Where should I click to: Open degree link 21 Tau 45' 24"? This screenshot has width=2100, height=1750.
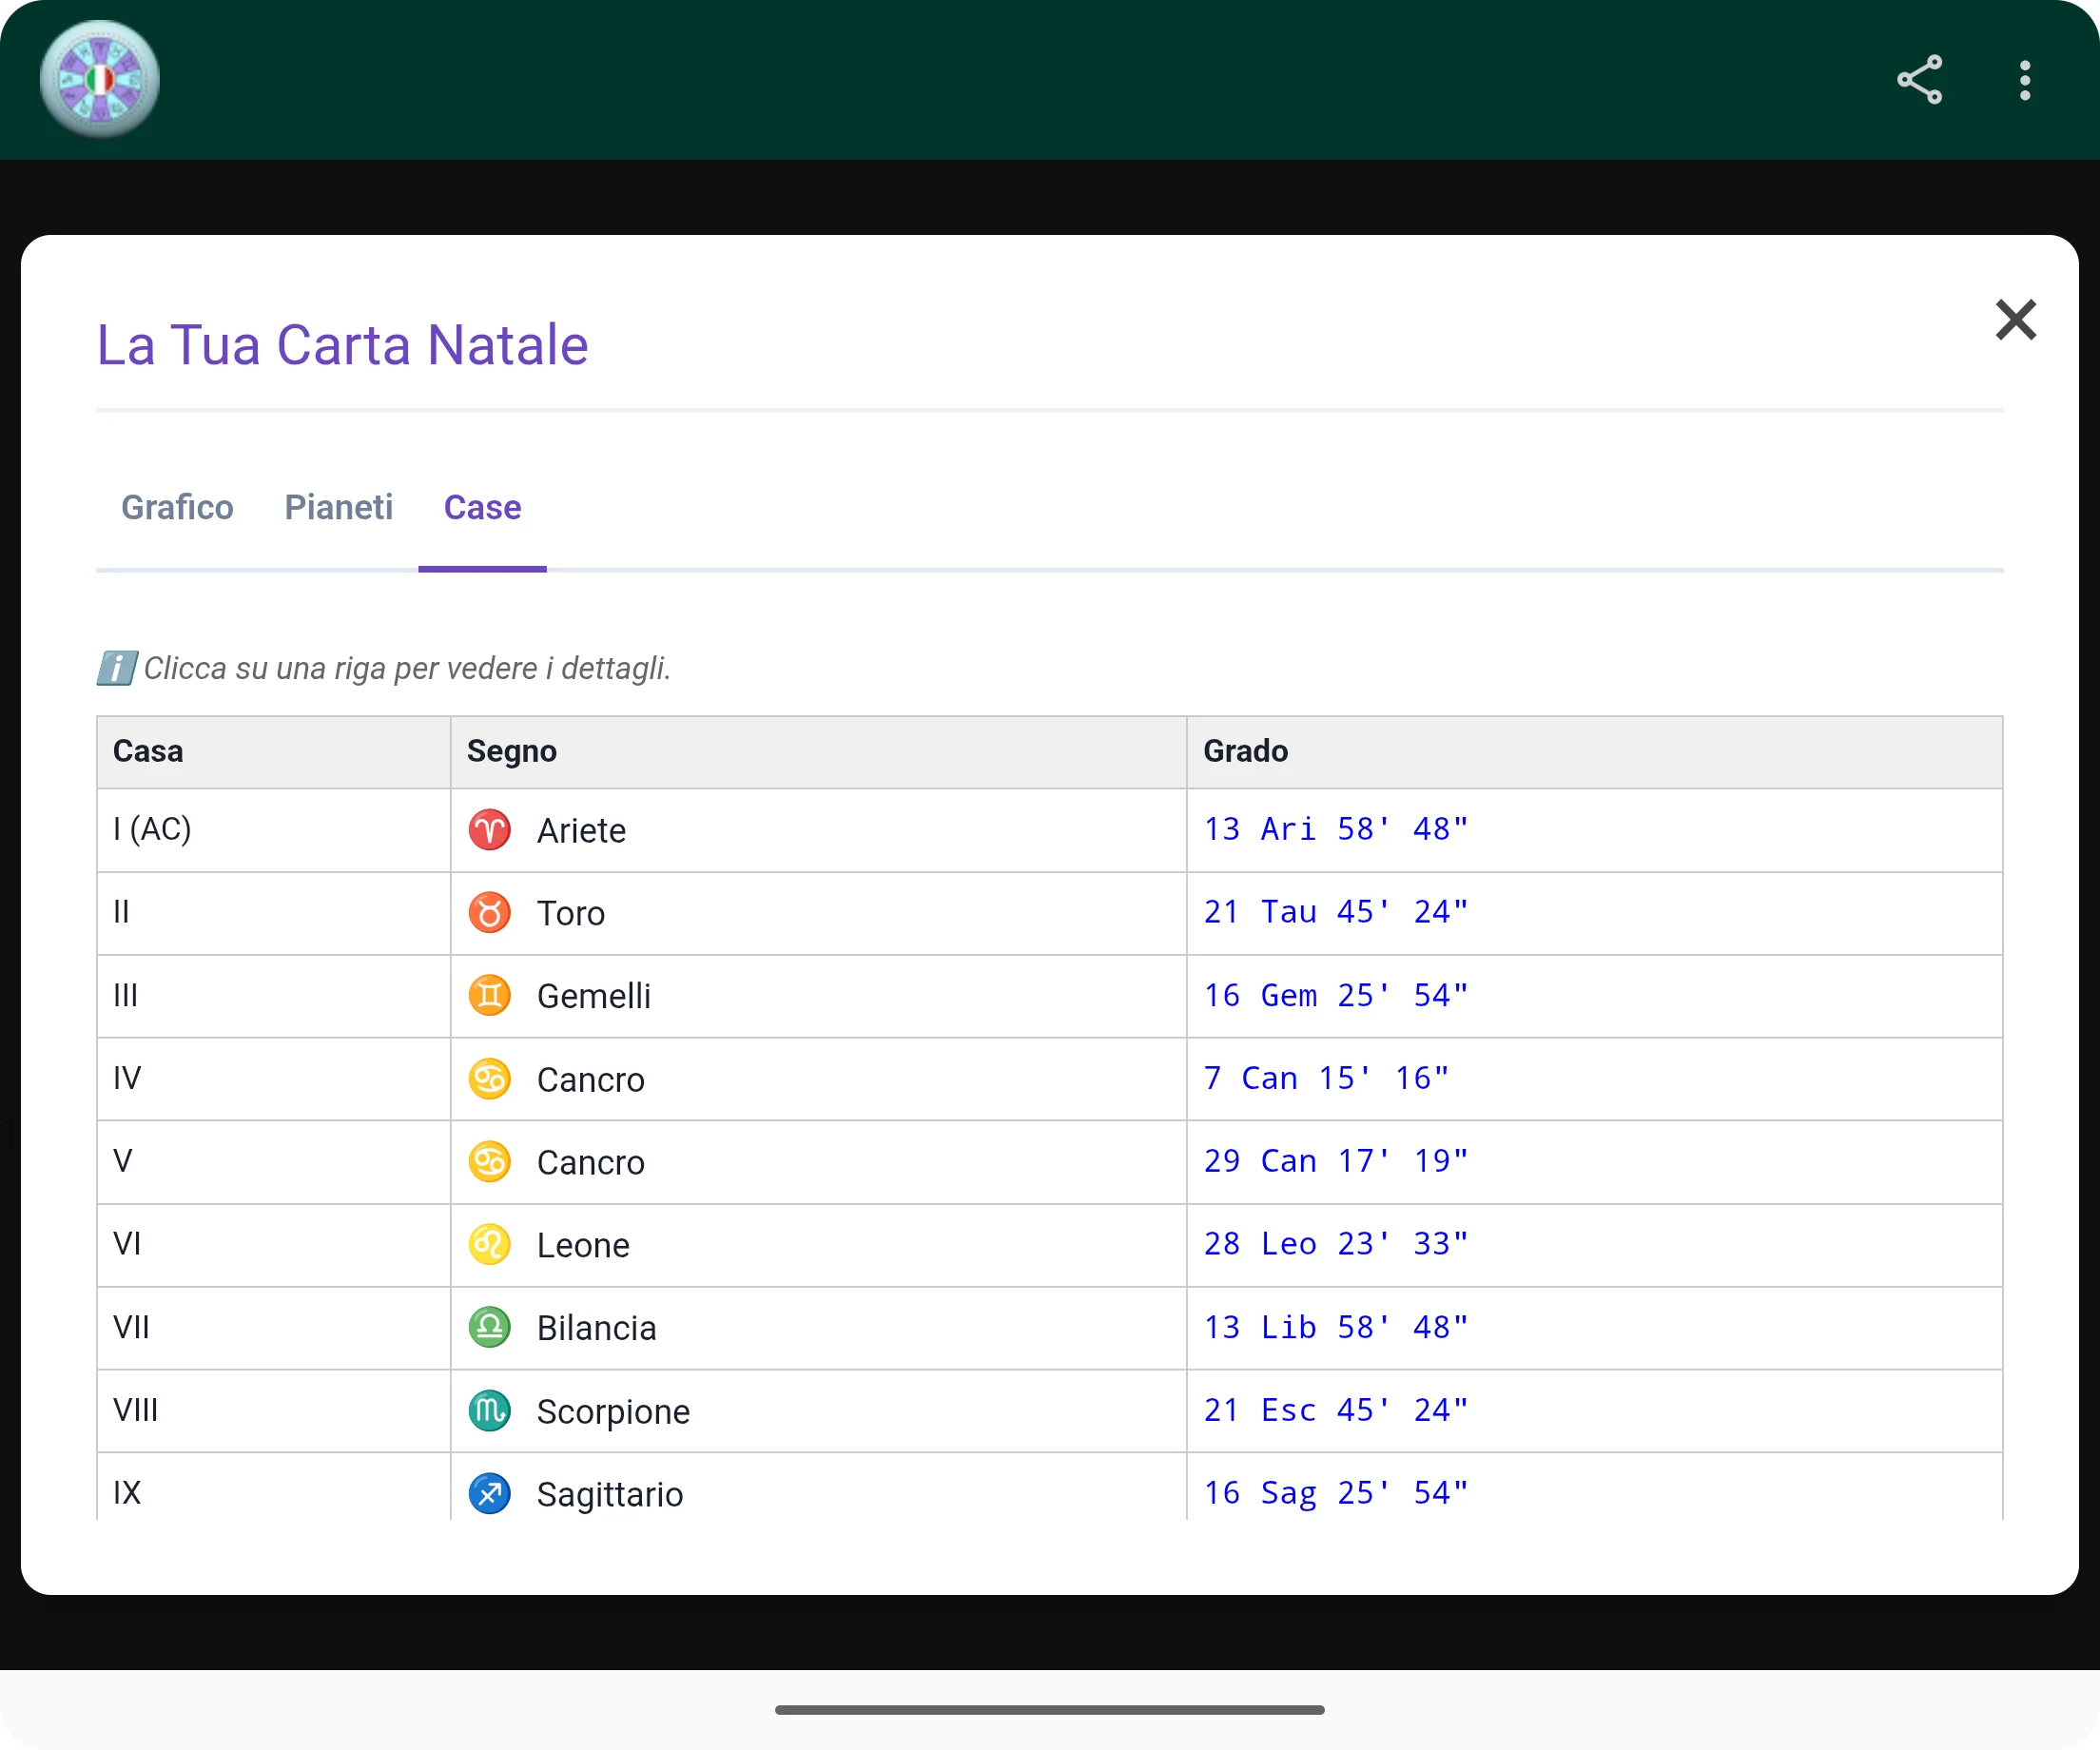(x=1335, y=912)
